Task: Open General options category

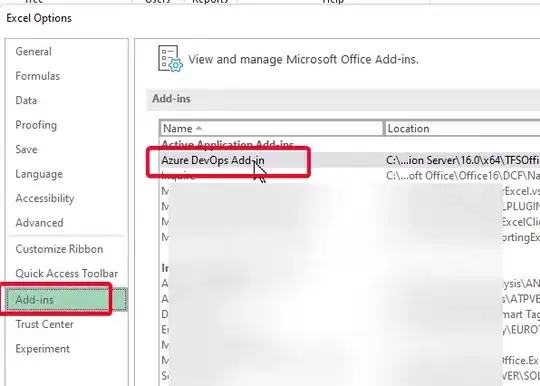Action: click(33, 52)
